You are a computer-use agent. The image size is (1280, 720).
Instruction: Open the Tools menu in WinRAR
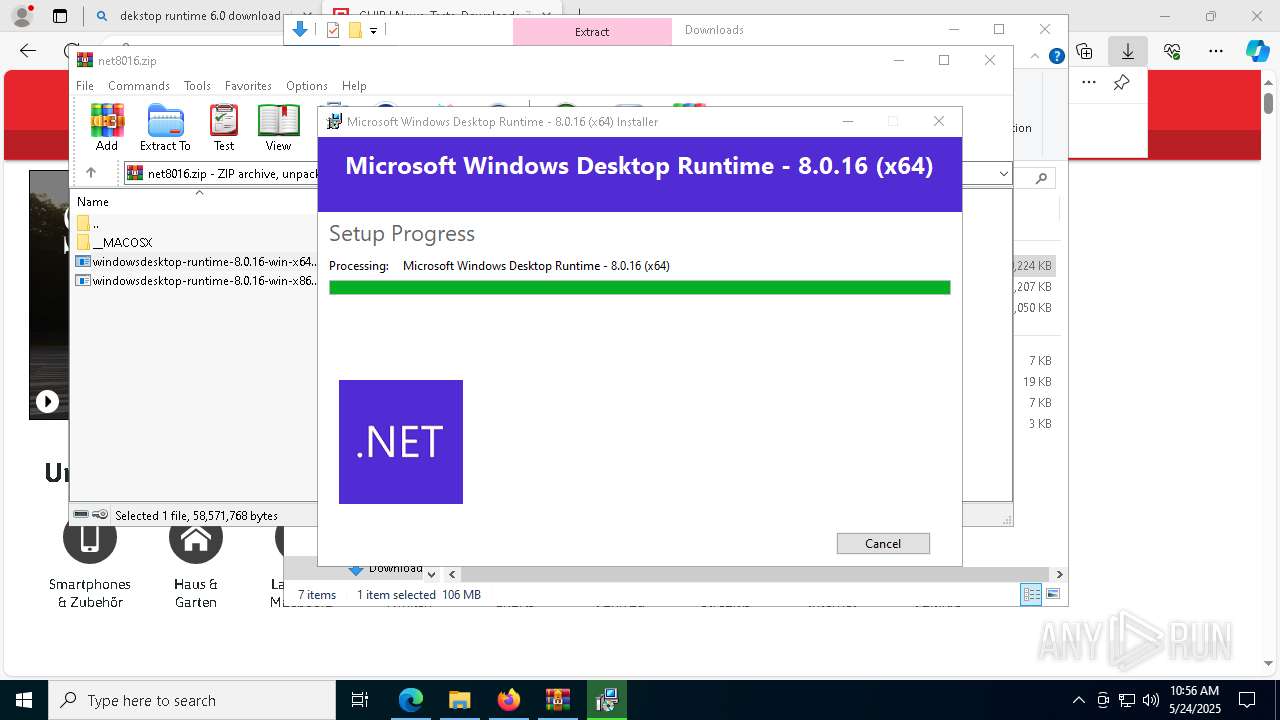[x=197, y=86]
